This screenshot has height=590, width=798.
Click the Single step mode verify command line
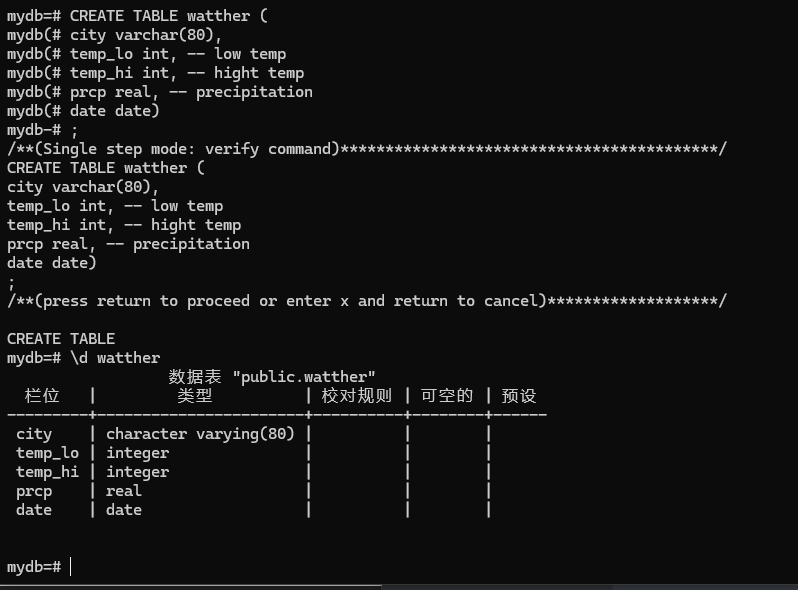(200, 149)
